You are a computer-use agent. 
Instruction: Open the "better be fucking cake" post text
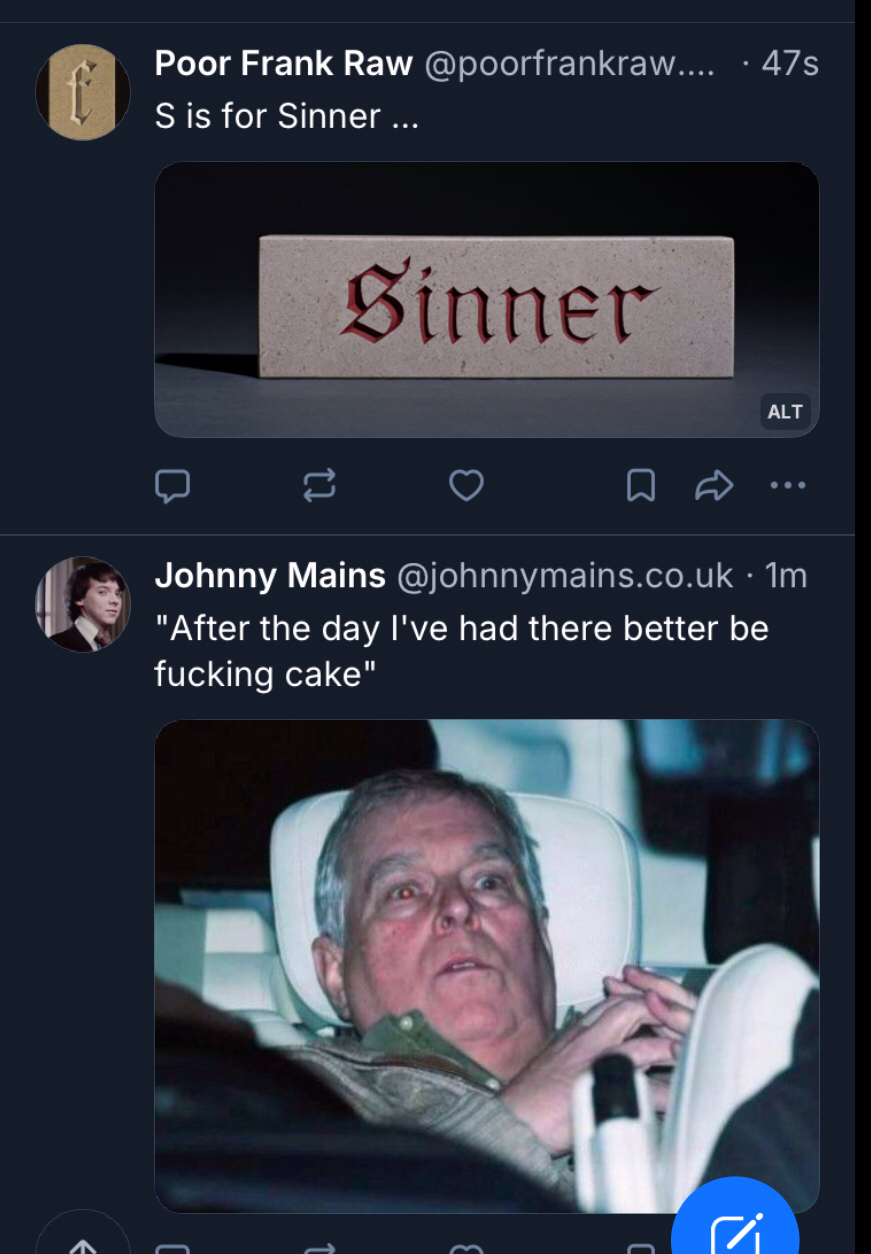(460, 651)
